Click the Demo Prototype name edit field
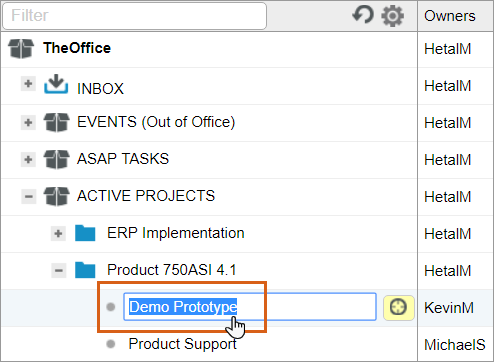Viewport: 494px width, 362px height. click(250, 307)
